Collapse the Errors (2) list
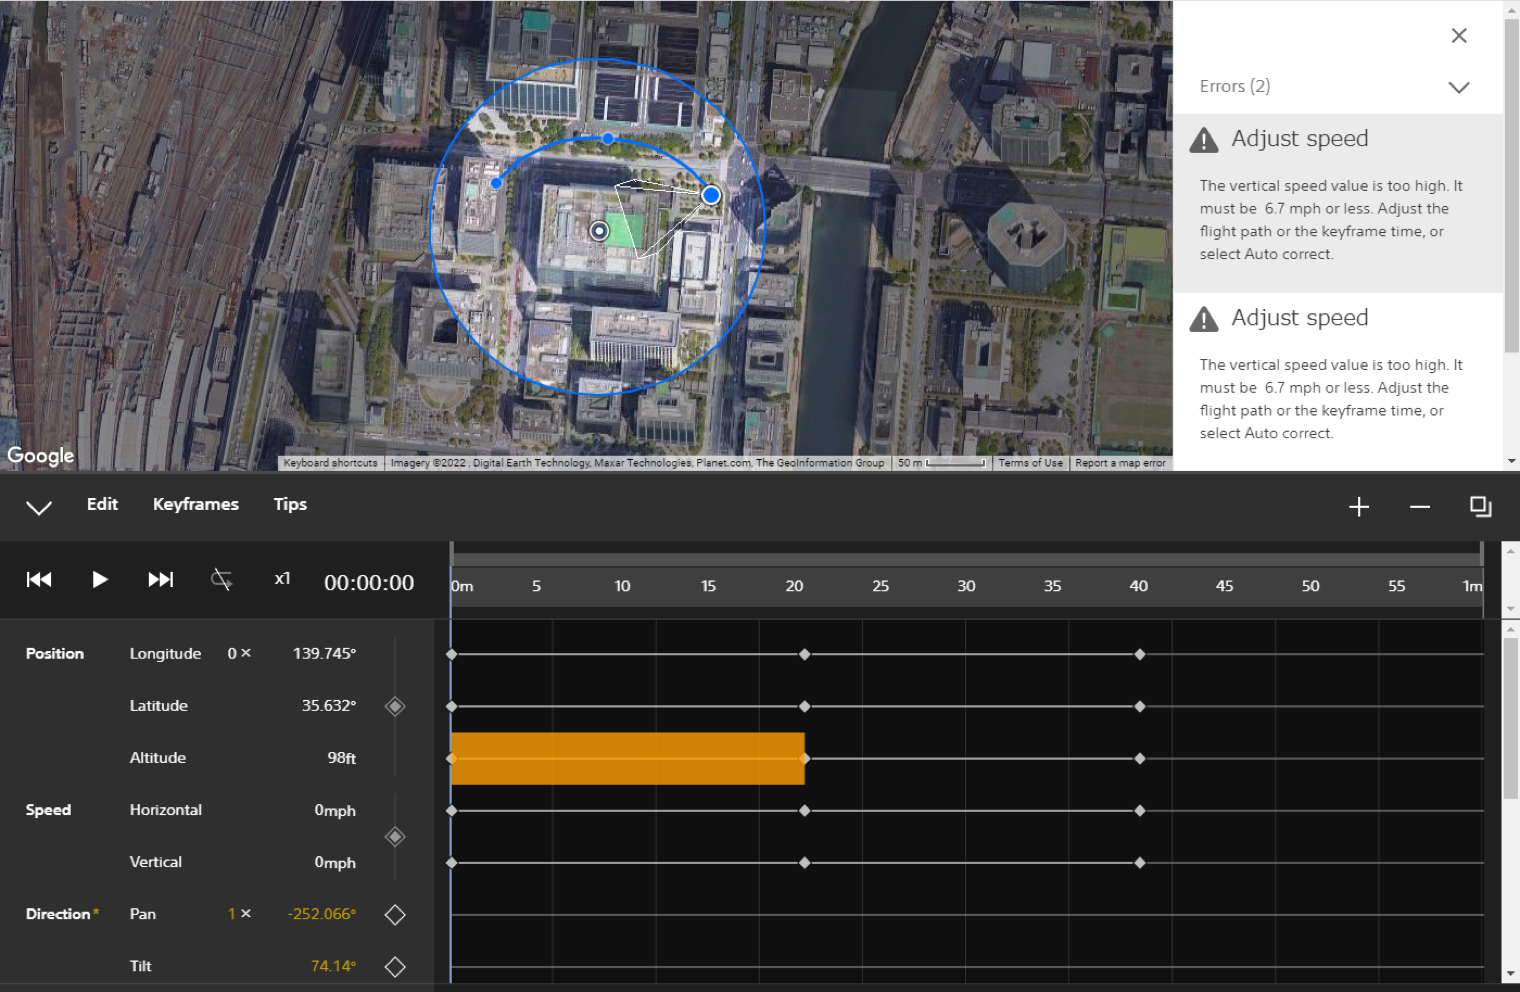1520x992 pixels. (x=1459, y=87)
